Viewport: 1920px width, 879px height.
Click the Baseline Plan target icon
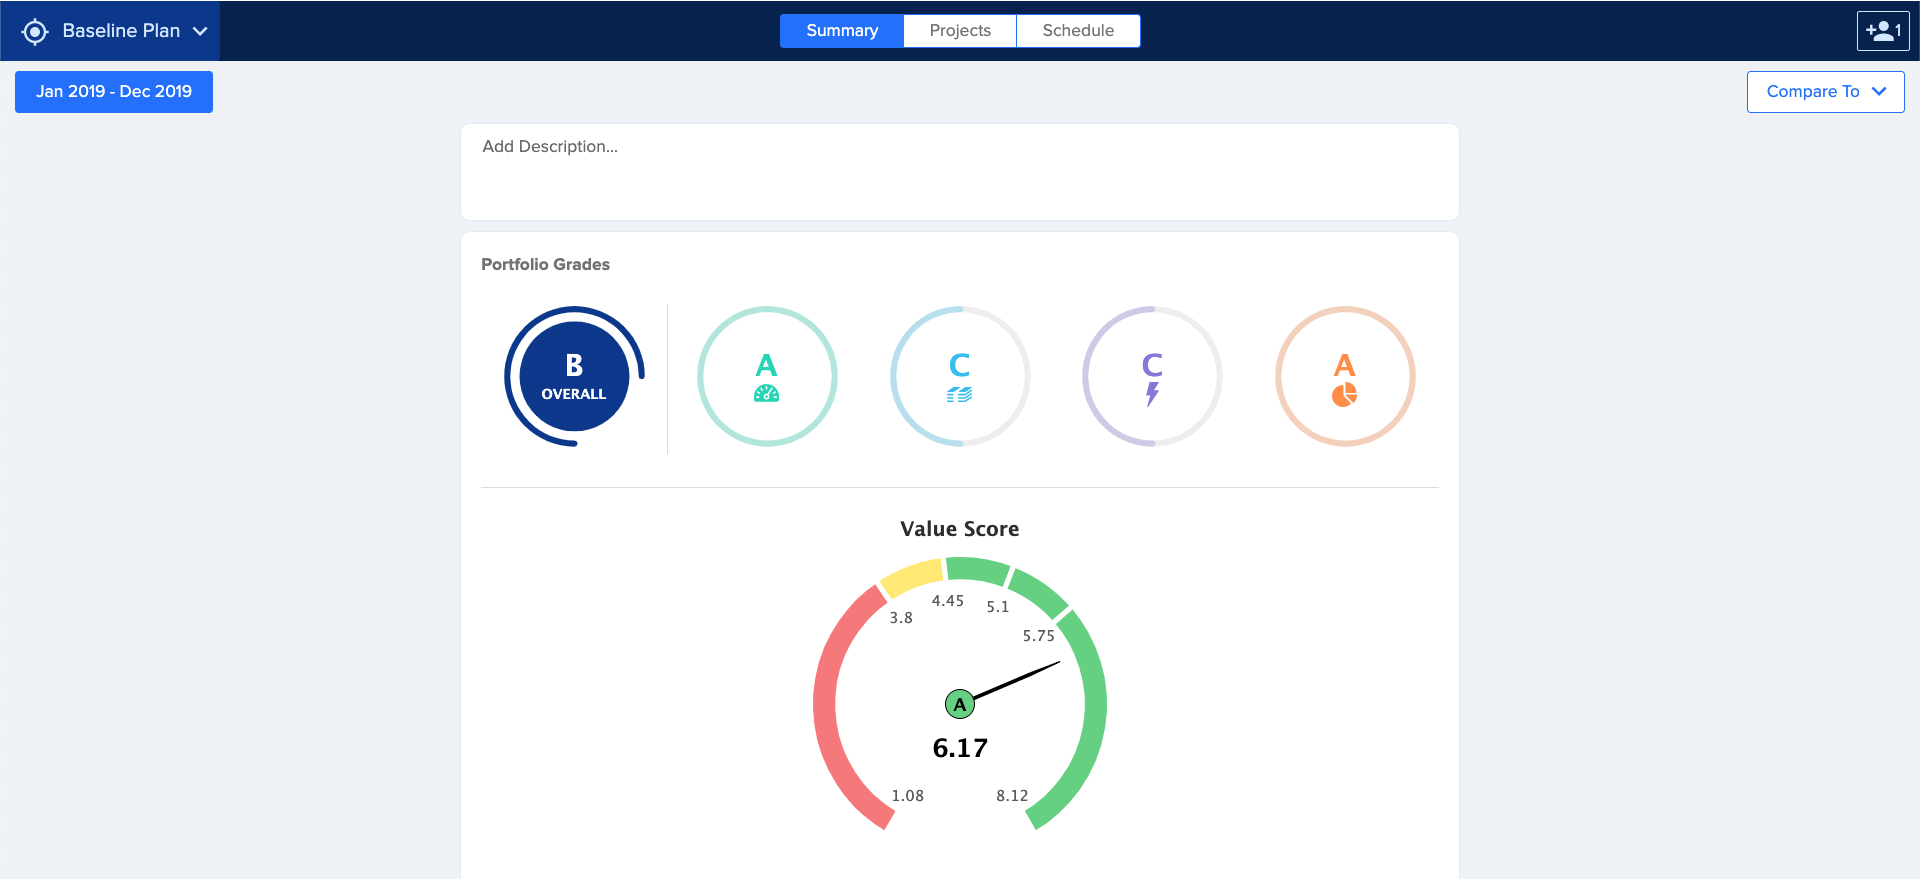[35, 31]
